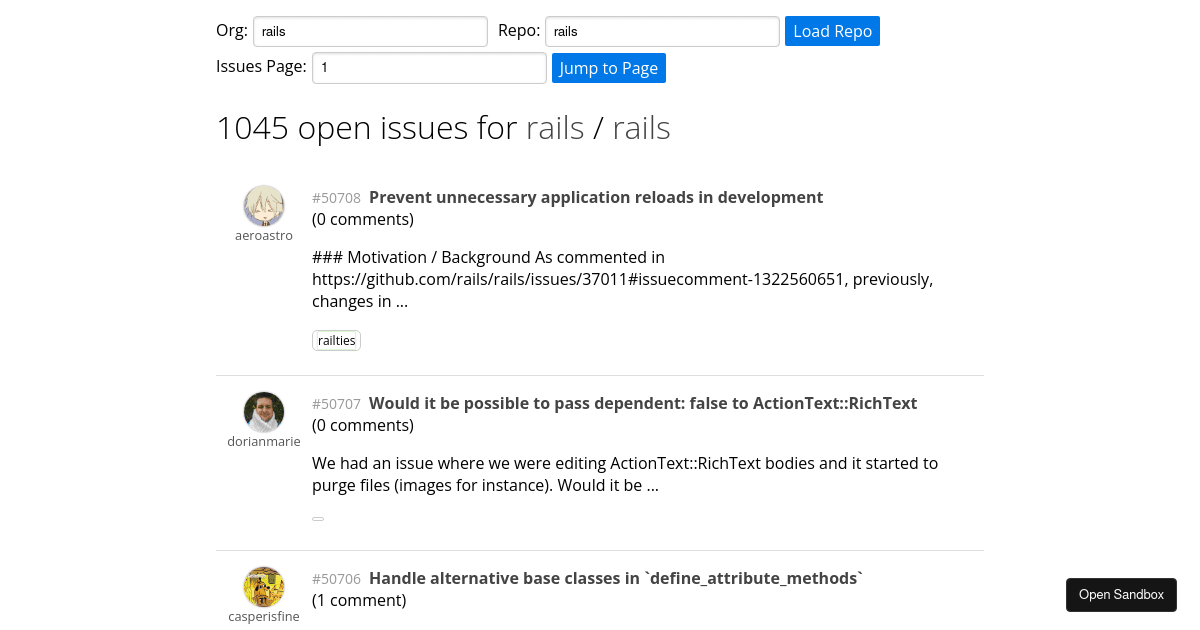Click the Issues Page input field
Image resolution: width=1200 pixels, height=630 pixels.
click(x=429, y=67)
